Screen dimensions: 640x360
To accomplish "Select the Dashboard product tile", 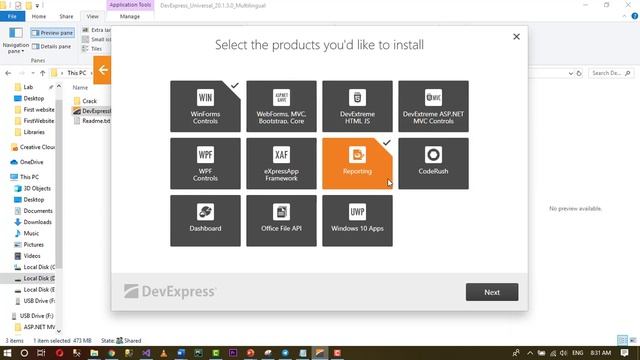I will [205, 220].
